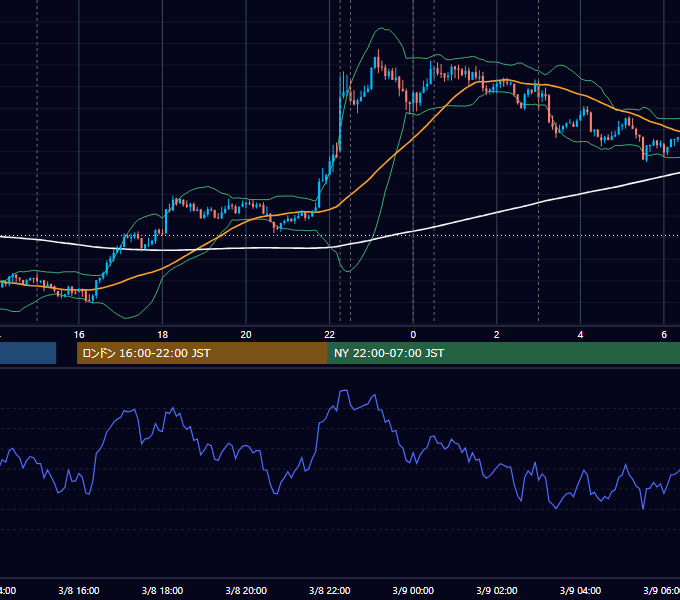Click the ロンドン 16:00-22:00 JST session bar
680x600 pixels.
202,353
